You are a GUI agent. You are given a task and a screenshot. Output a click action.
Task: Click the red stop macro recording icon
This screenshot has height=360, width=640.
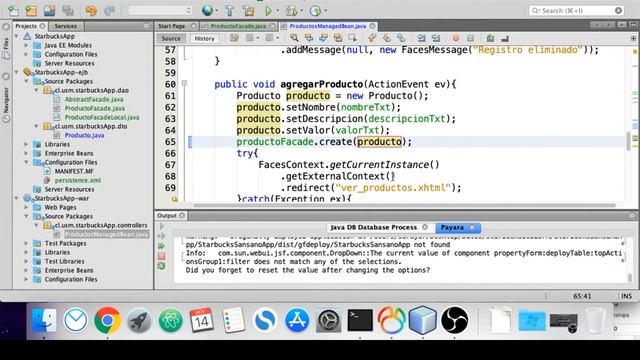(456, 38)
